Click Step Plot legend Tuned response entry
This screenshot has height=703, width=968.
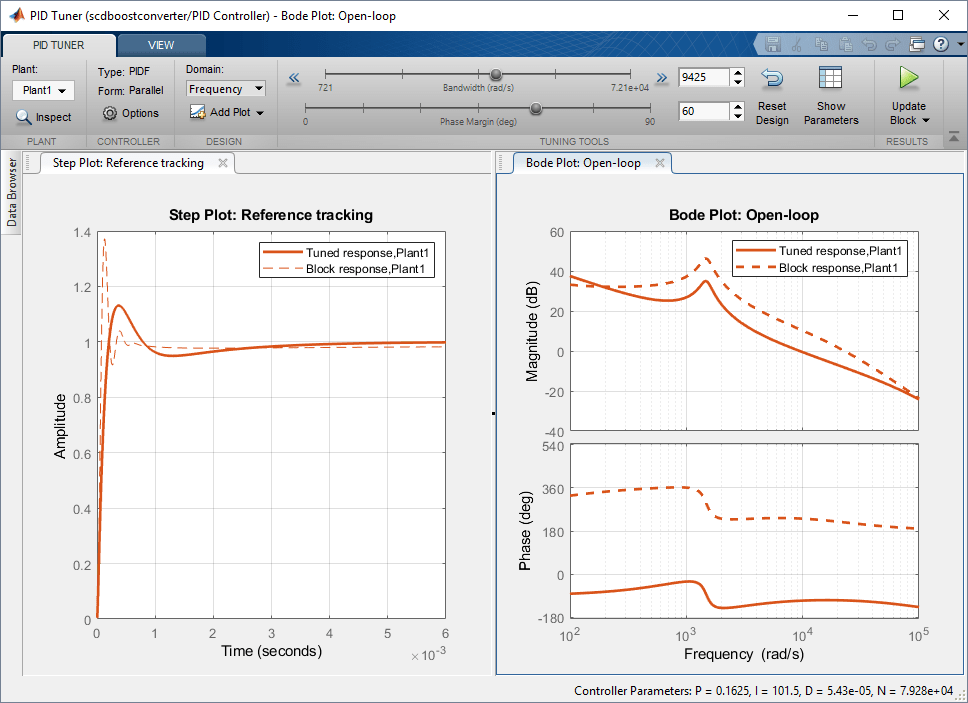pos(346,252)
